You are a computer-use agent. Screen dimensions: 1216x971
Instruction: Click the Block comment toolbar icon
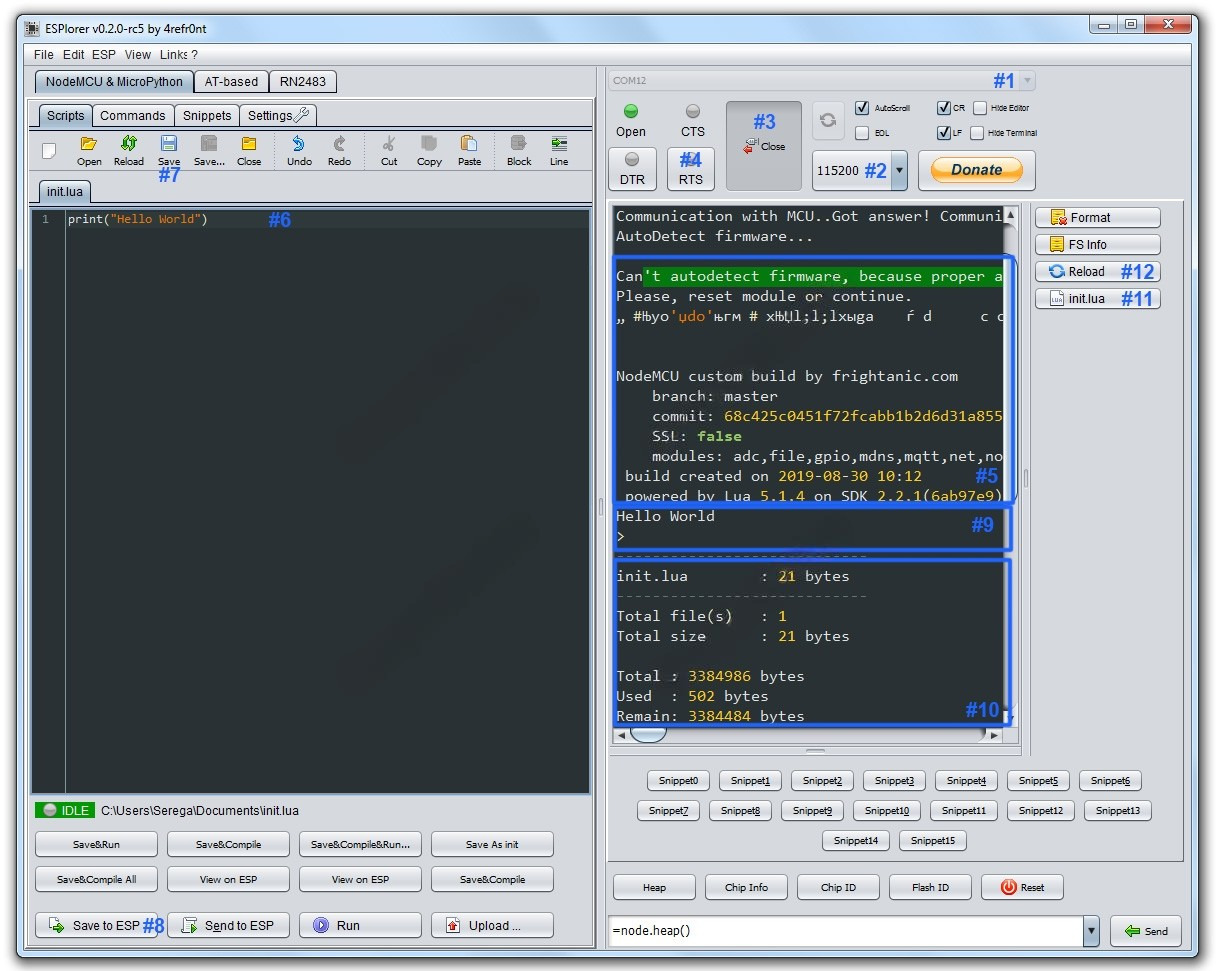point(519,145)
